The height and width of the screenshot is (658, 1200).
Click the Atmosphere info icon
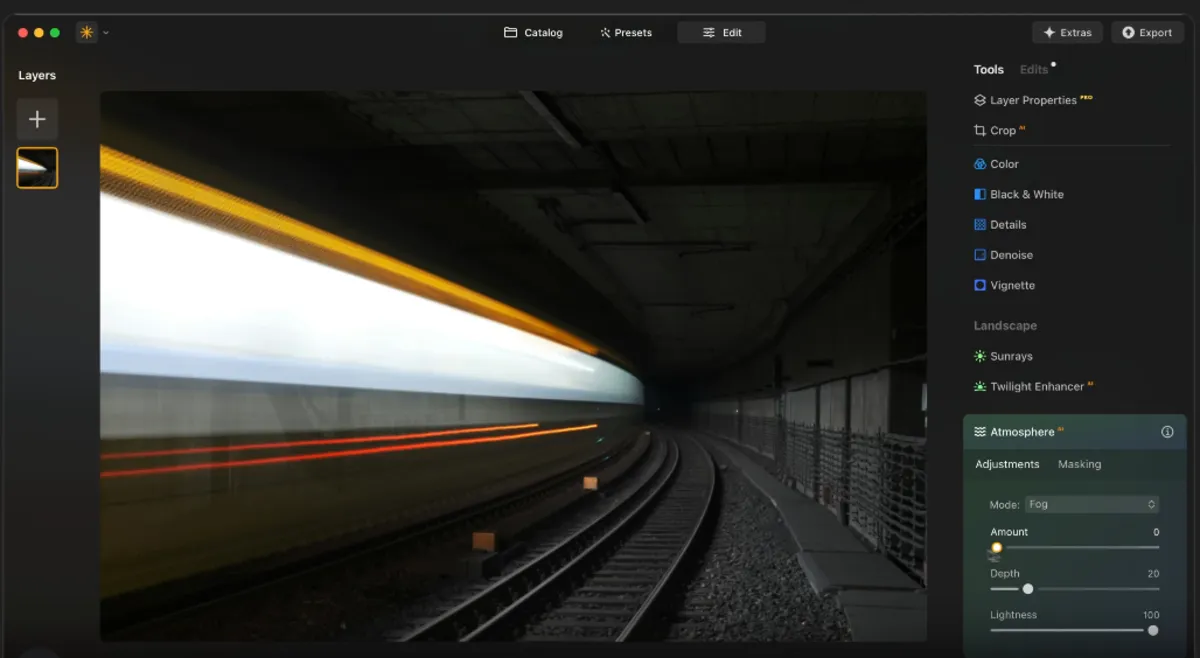coord(1167,432)
